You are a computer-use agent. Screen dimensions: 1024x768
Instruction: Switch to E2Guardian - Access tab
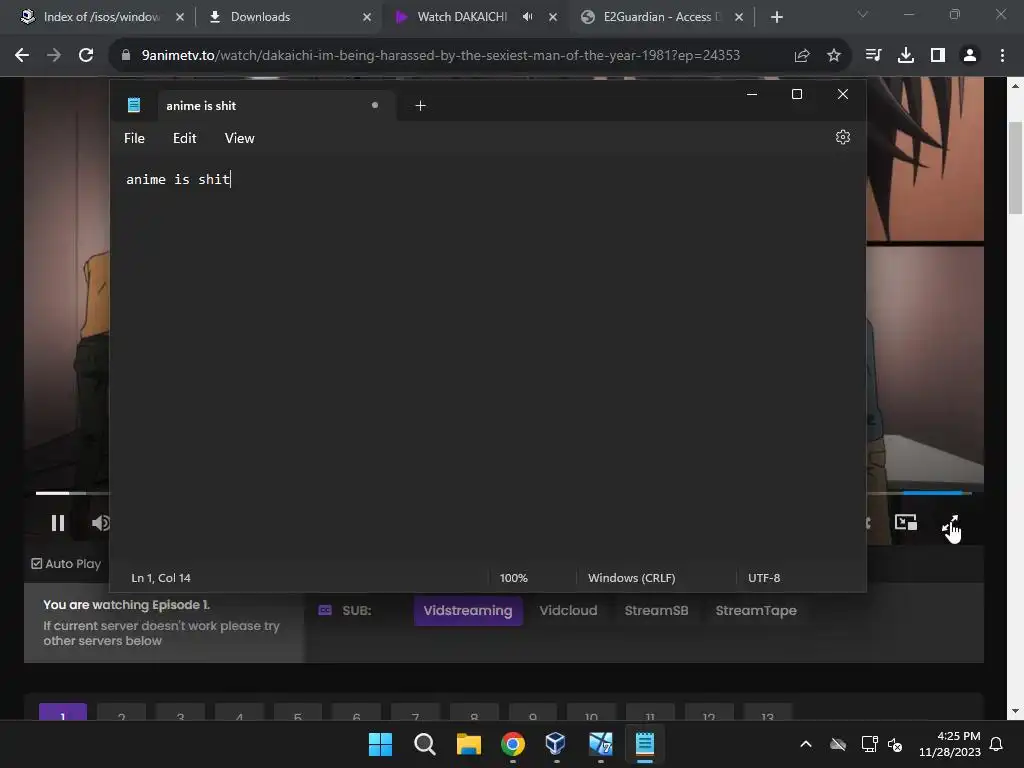(661, 17)
